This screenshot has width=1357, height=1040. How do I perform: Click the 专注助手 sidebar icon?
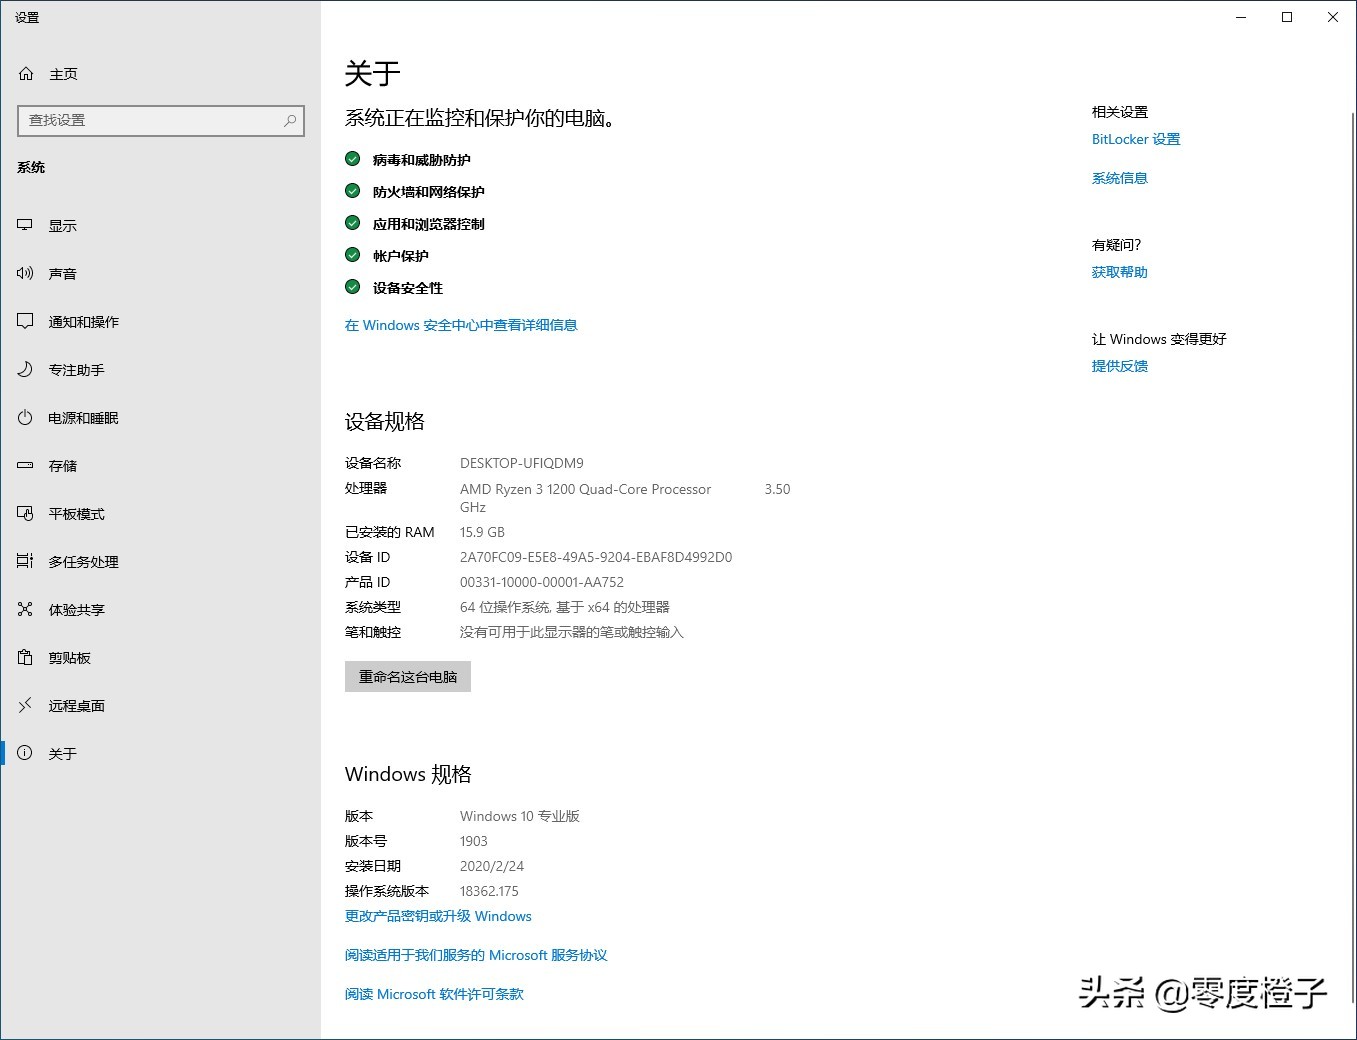[24, 369]
